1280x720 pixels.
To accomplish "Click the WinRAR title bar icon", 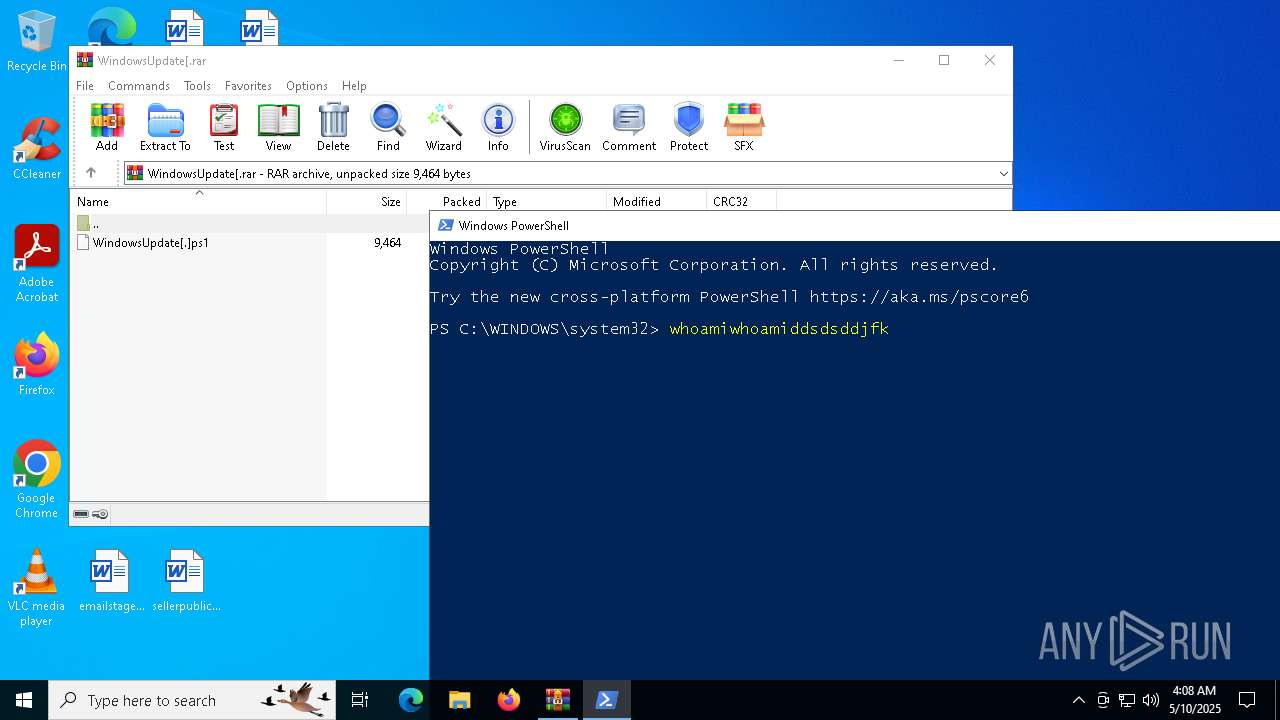I will coord(85,60).
